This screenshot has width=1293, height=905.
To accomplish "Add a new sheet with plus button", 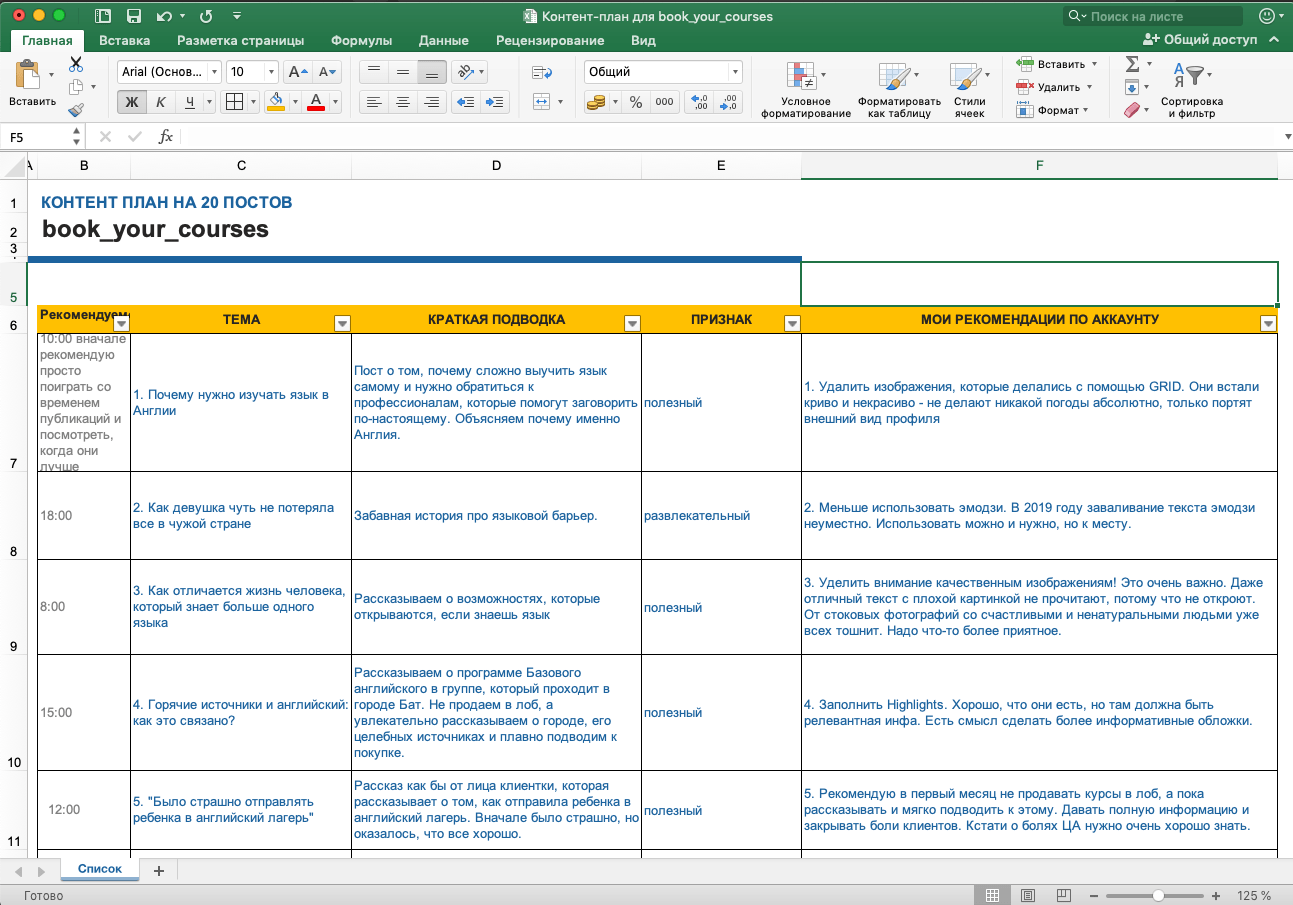I will [159, 870].
